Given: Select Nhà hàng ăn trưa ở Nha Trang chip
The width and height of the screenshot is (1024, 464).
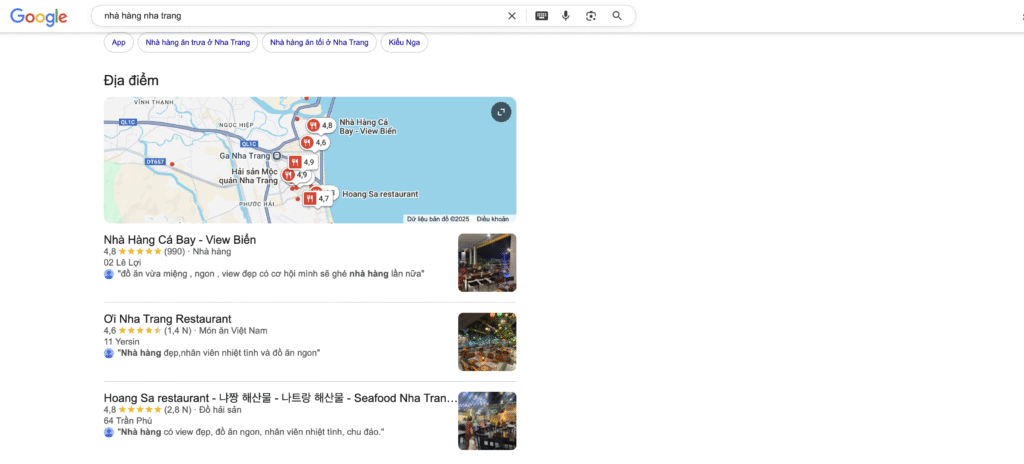Looking at the screenshot, I should (x=198, y=42).
